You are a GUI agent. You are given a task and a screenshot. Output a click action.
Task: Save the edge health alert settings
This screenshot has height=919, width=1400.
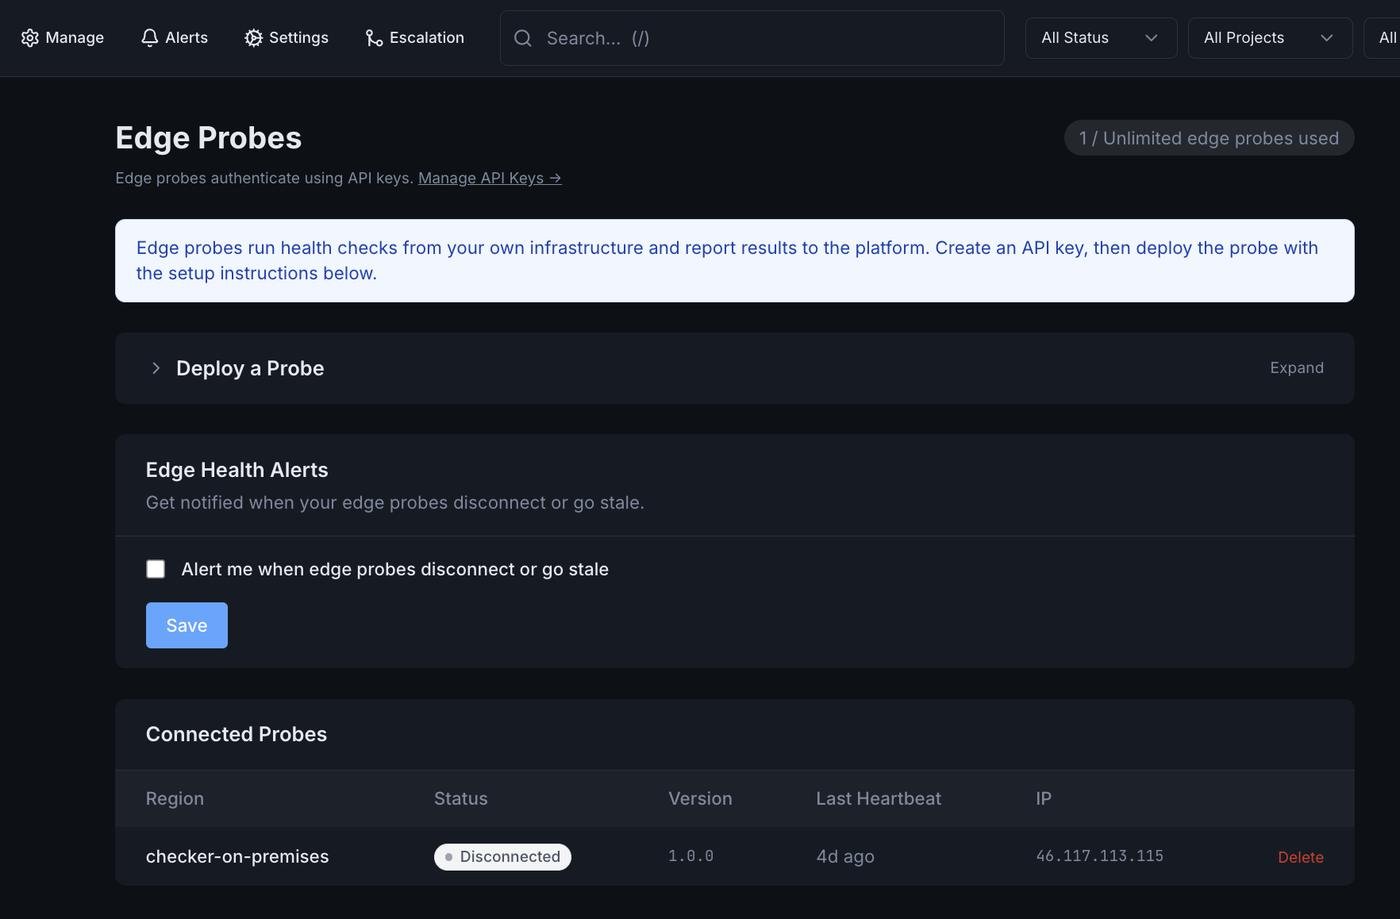pos(187,625)
